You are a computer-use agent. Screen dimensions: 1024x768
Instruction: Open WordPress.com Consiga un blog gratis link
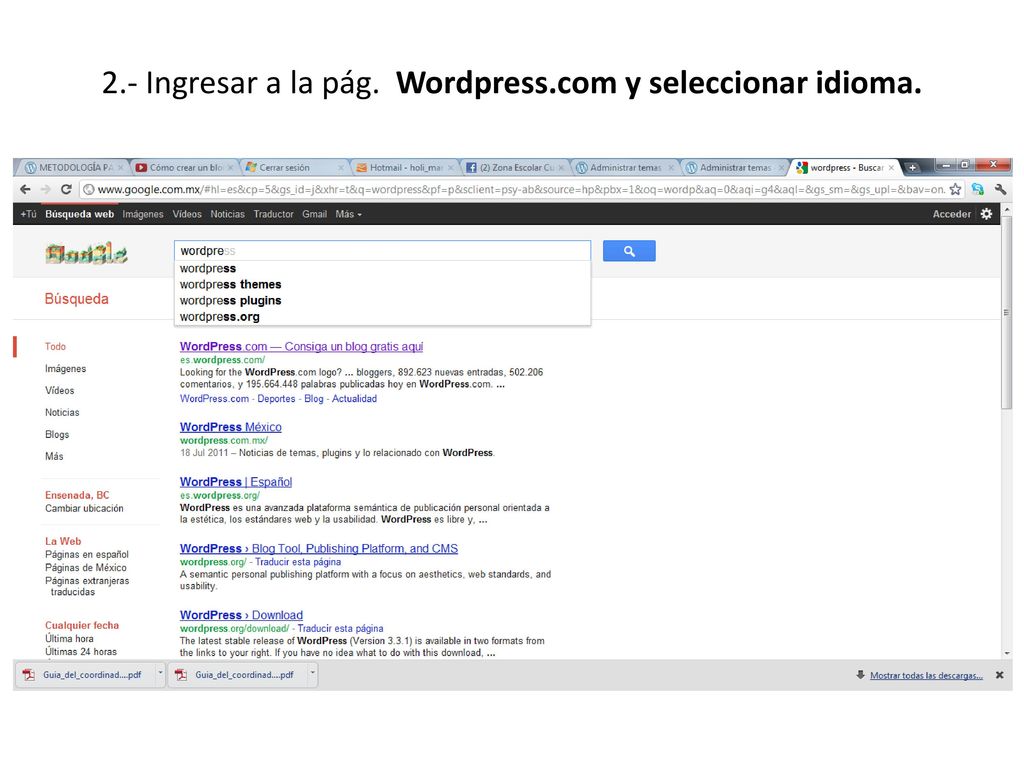[x=301, y=347]
